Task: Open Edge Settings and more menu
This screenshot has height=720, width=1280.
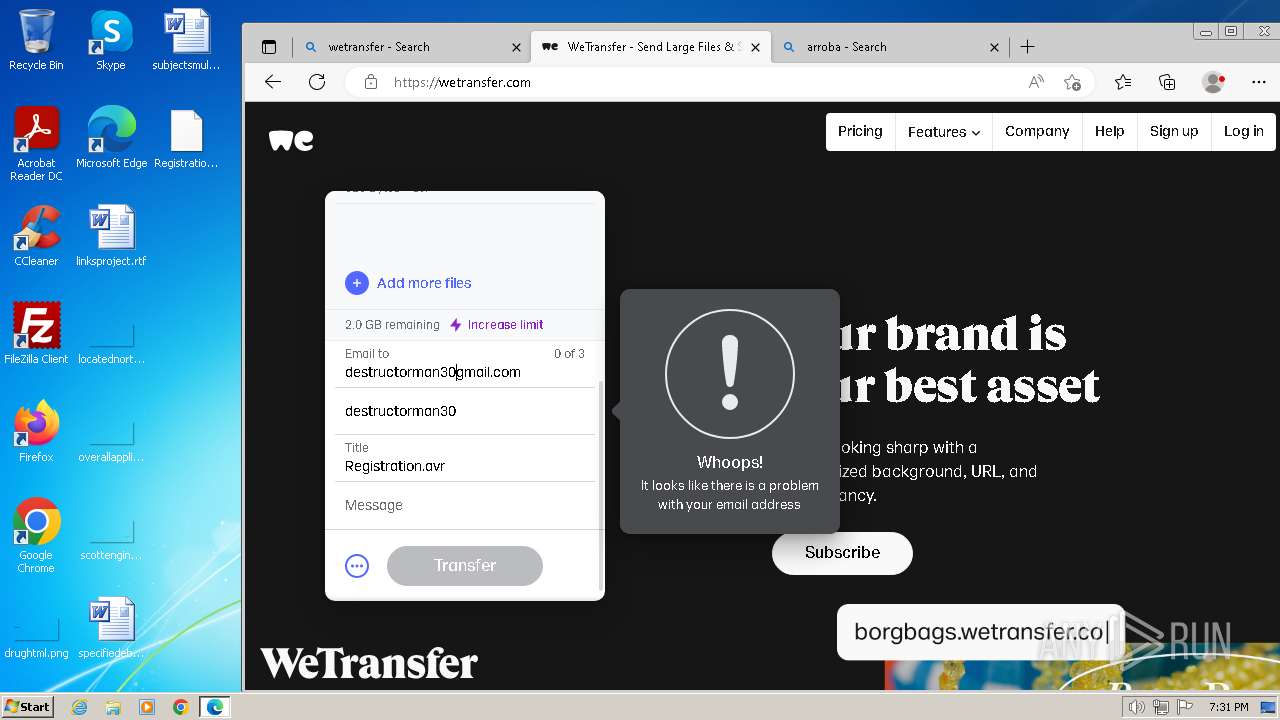Action: [1257, 82]
